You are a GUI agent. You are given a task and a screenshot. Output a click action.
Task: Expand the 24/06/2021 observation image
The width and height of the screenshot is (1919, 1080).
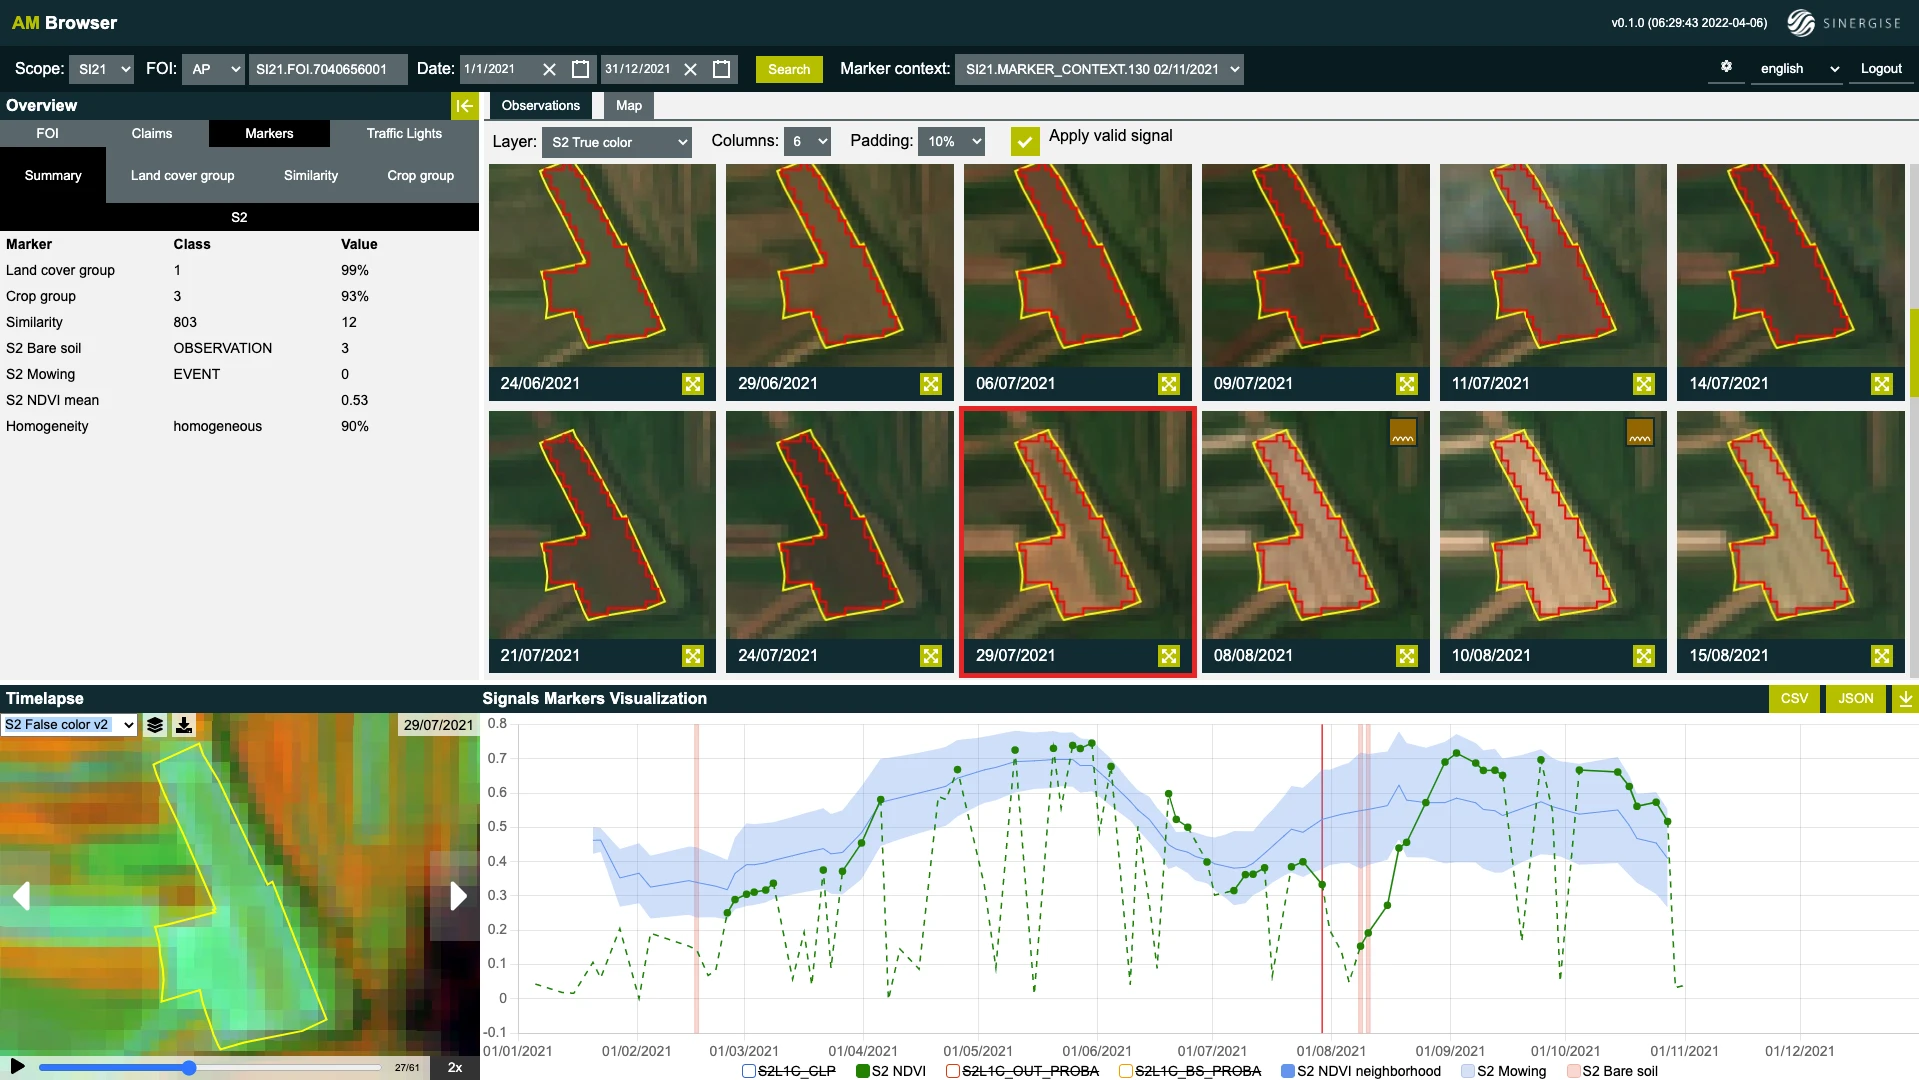(693, 384)
